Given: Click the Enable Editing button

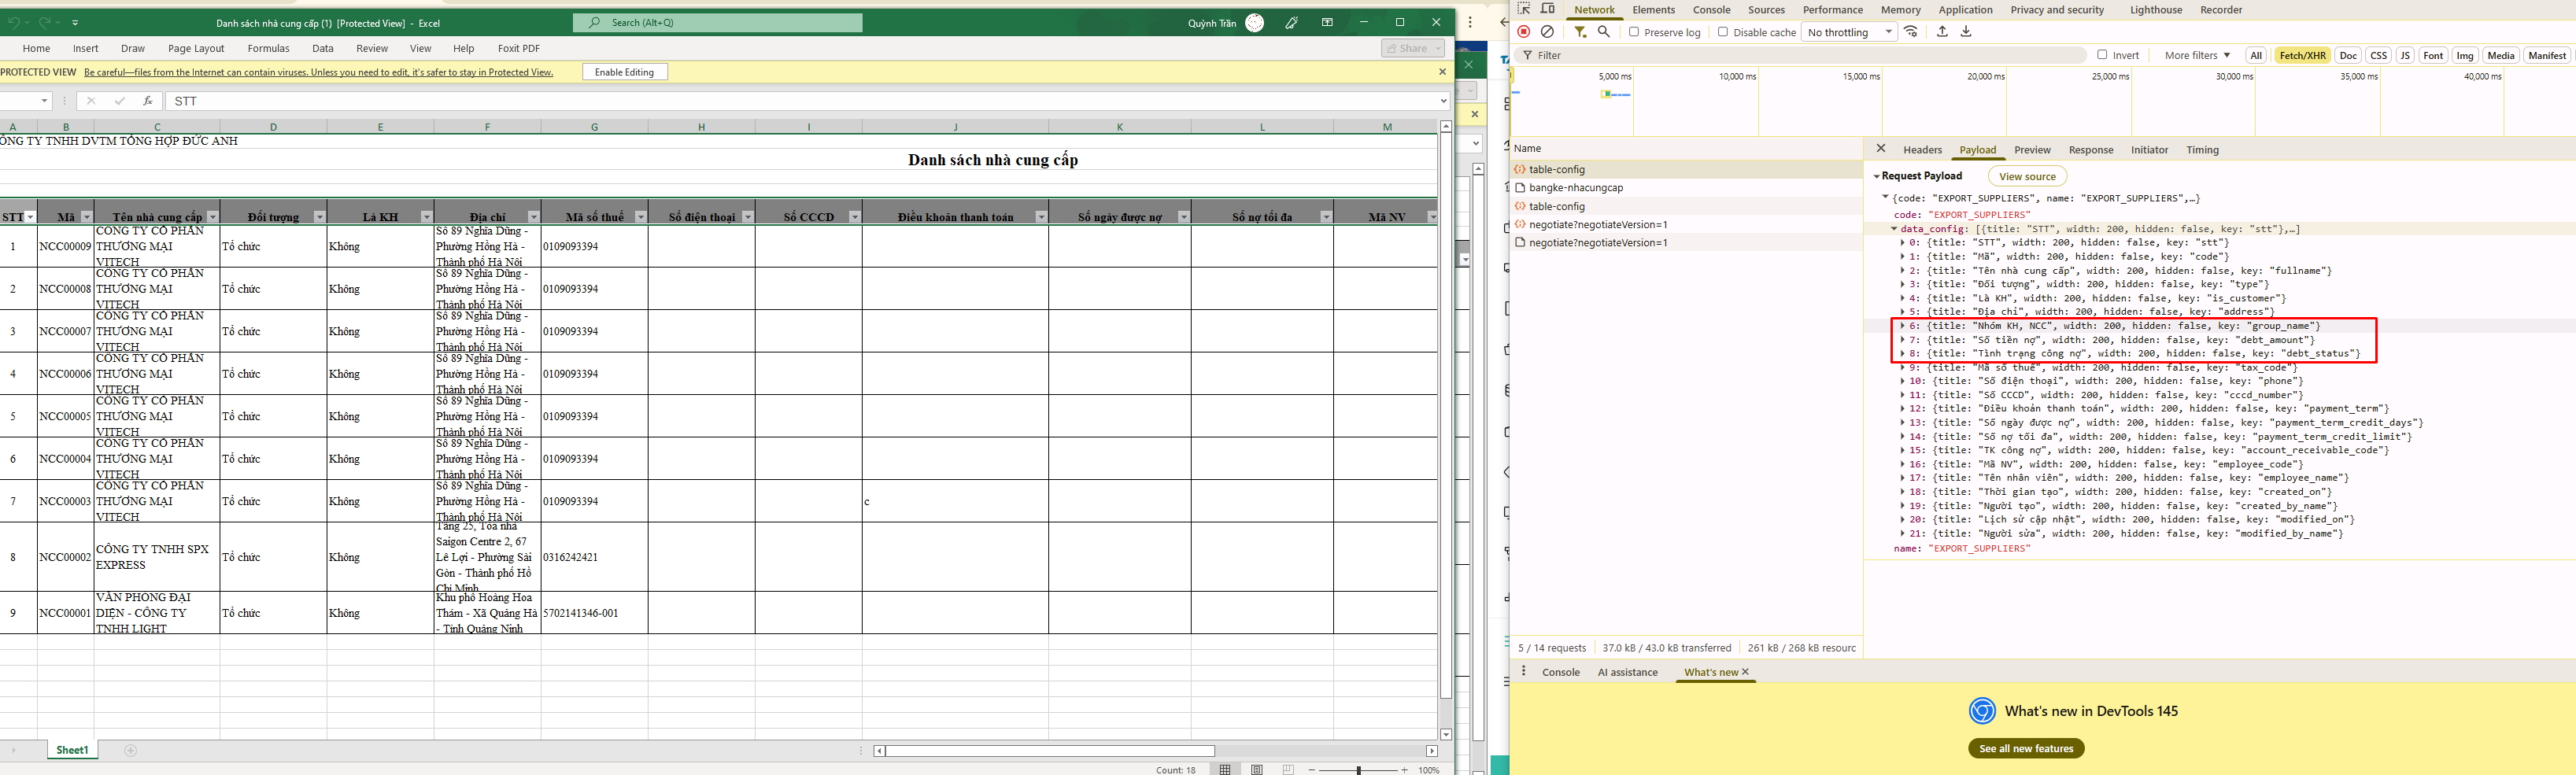Looking at the screenshot, I should click(x=625, y=72).
